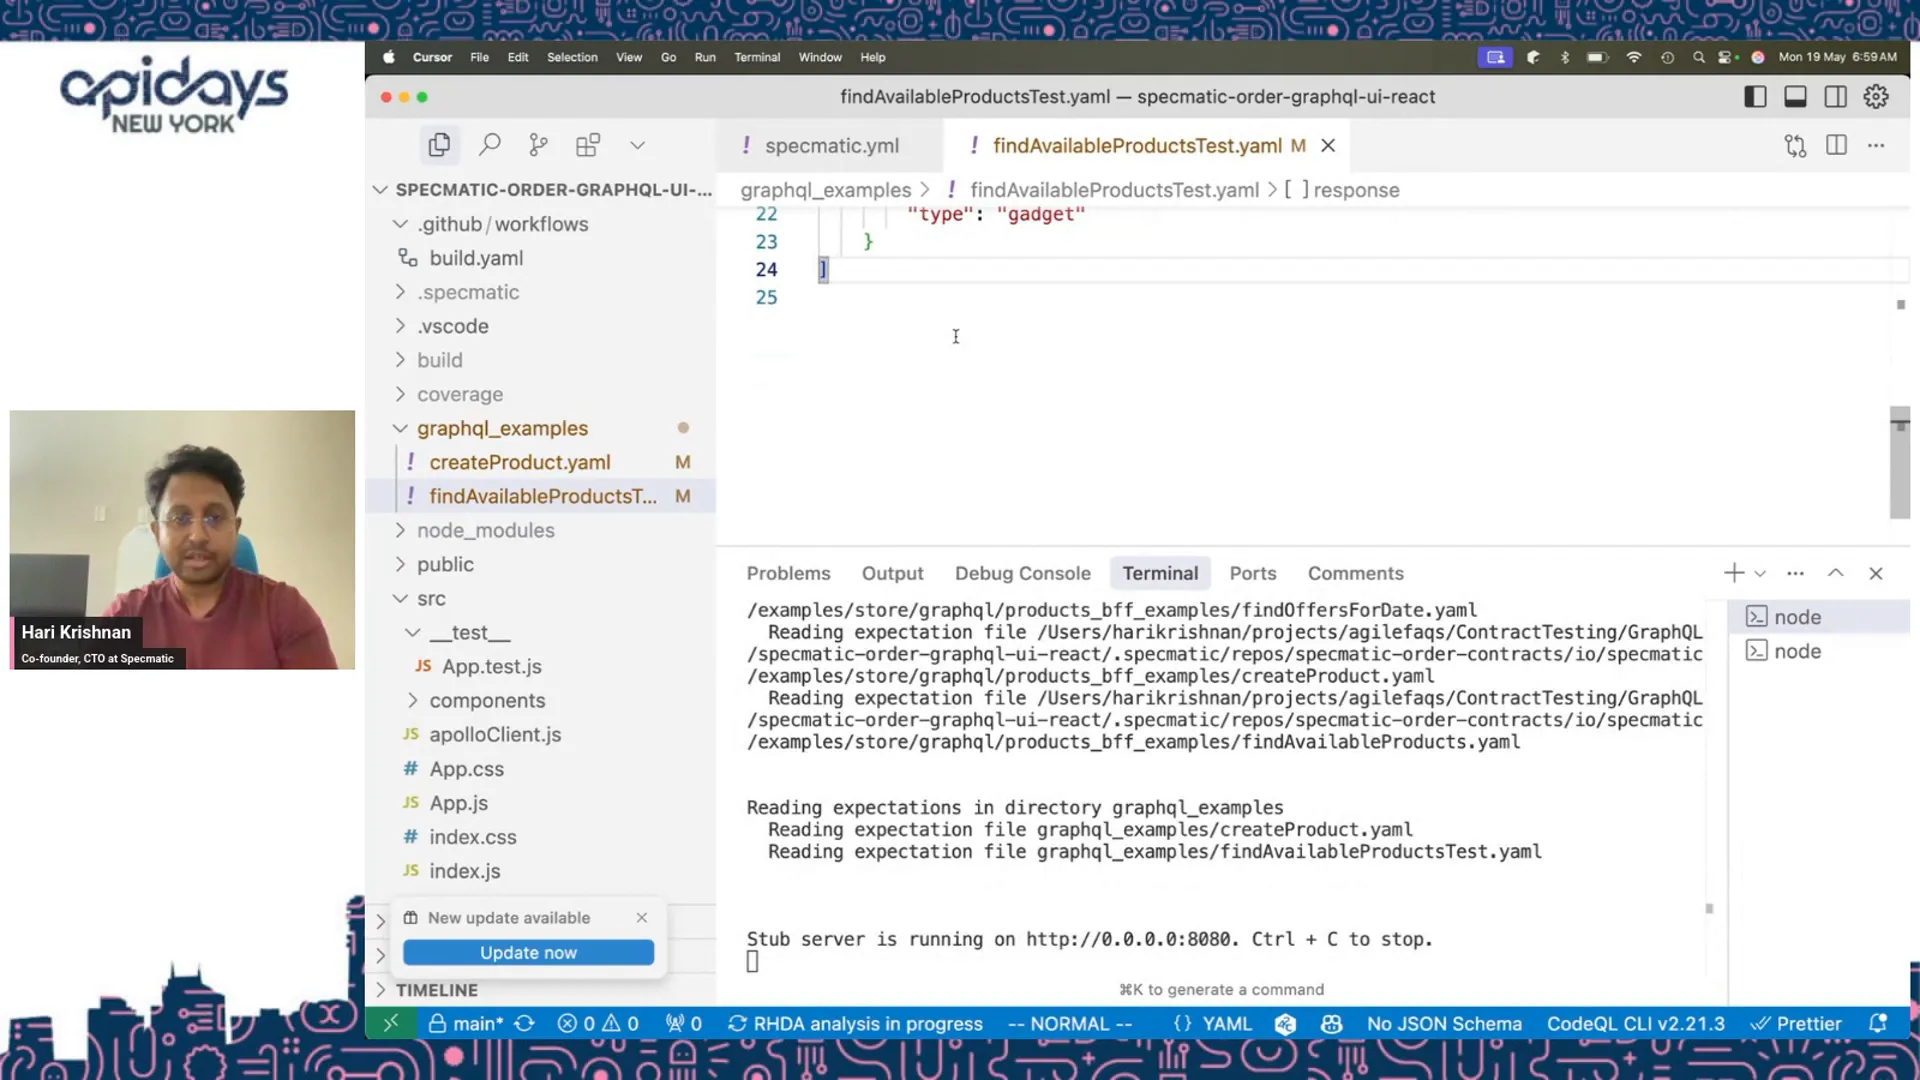This screenshot has height=1080, width=1920.
Task: Show more activity bar views chevron
Action: click(x=637, y=145)
